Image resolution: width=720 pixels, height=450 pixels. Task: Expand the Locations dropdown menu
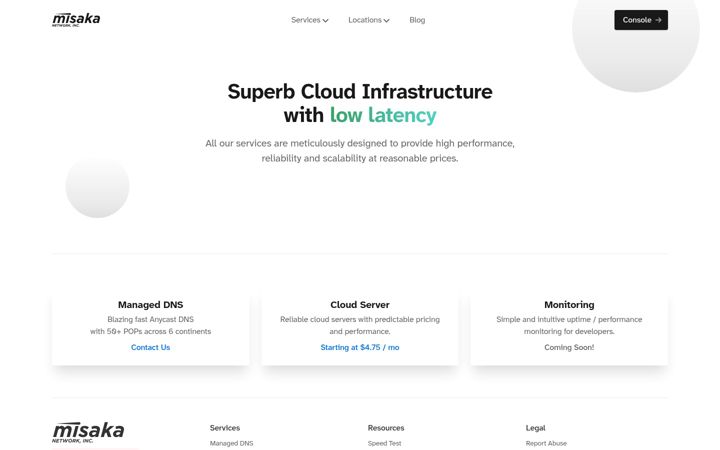pos(369,20)
